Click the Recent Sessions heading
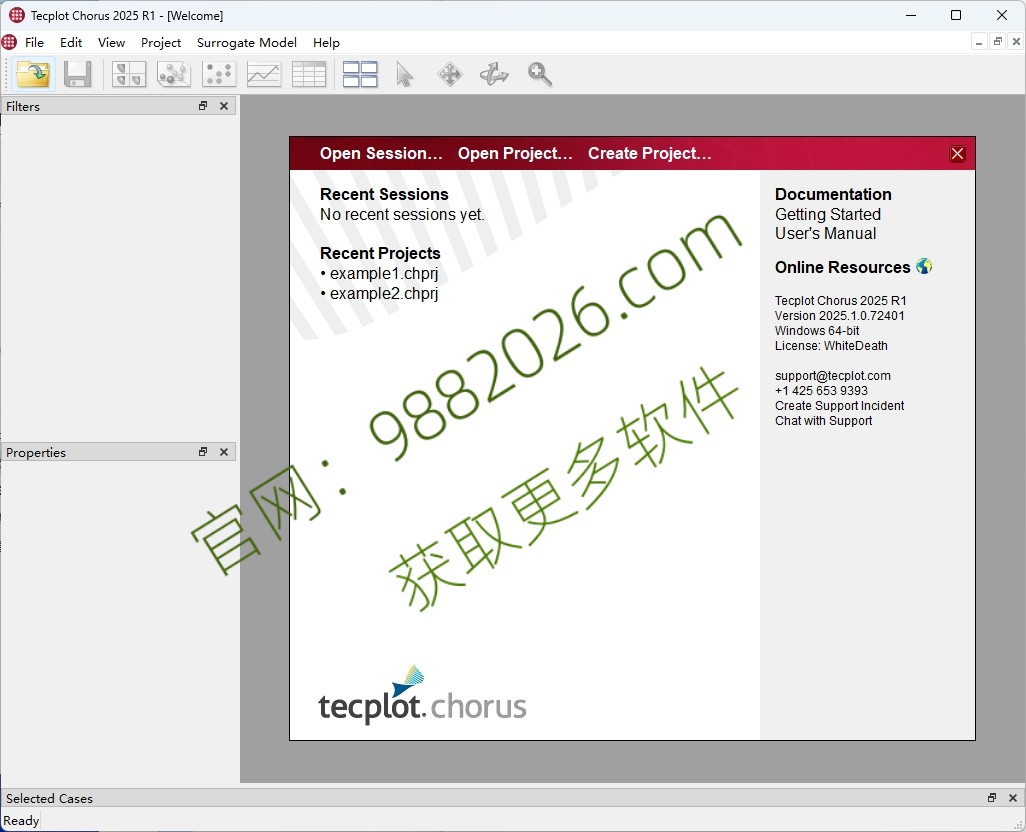 click(x=384, y=194)
